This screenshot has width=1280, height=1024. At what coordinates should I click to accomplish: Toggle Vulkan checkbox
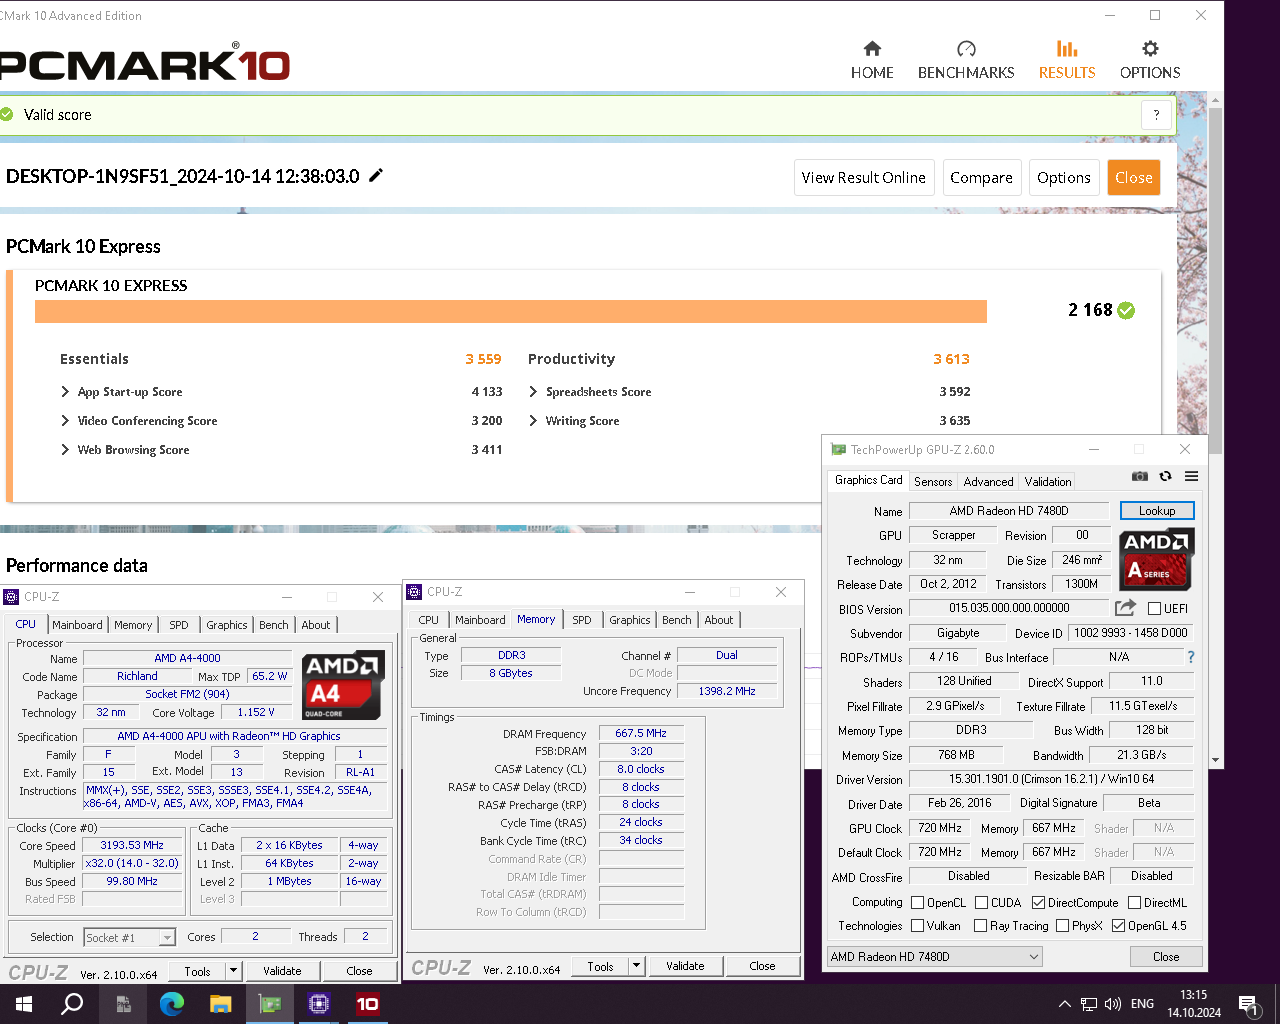point(917,925)
